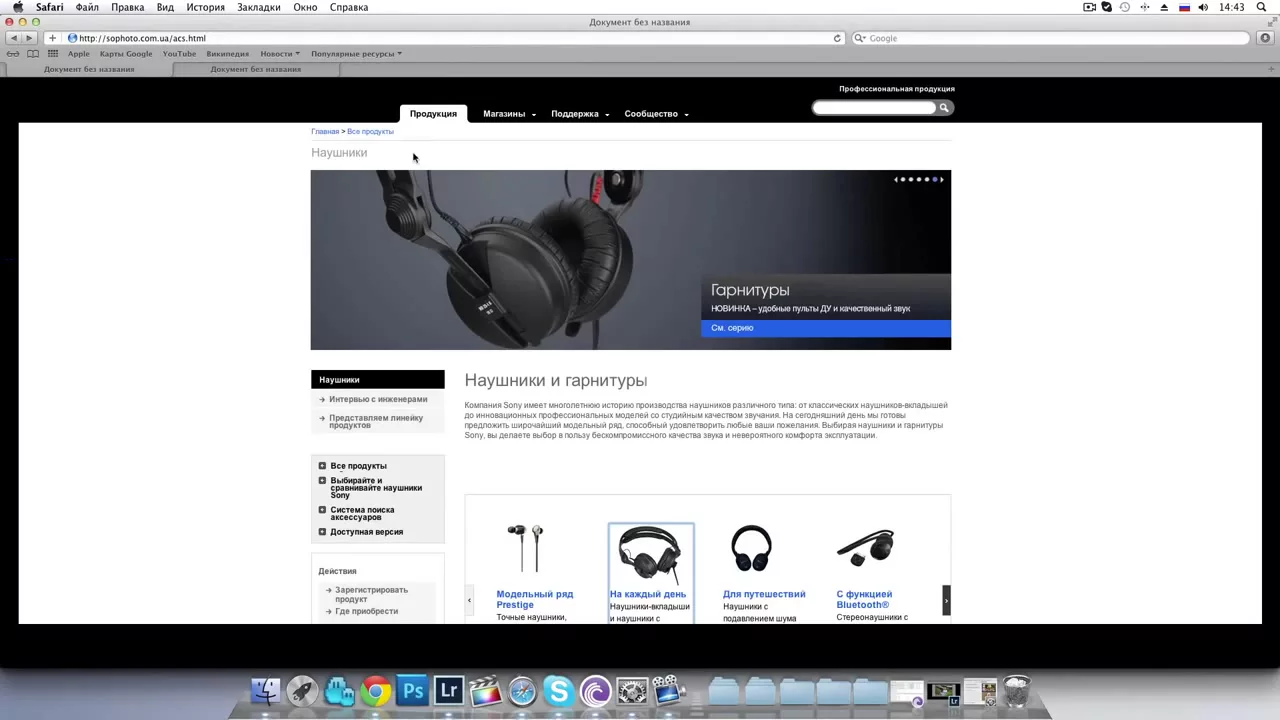Open System Preferences in the Dock
This screenshot has height=720, width=1280.
632,691
